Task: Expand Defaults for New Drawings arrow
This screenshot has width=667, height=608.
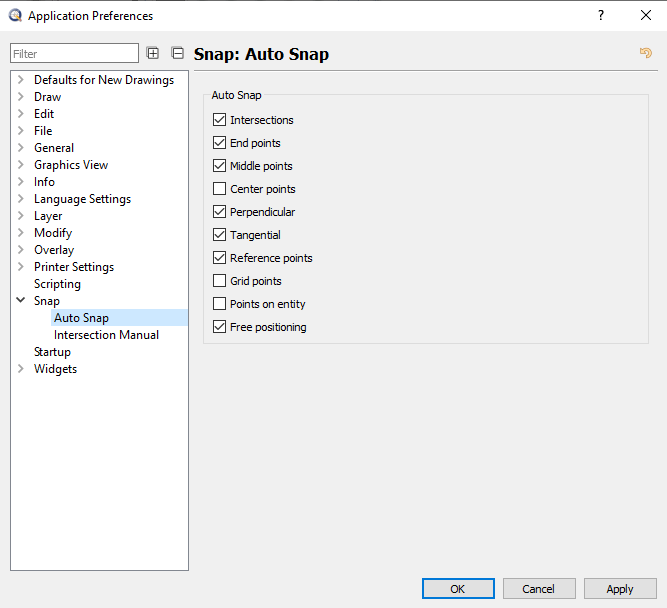Action: [x=20, y=80]
